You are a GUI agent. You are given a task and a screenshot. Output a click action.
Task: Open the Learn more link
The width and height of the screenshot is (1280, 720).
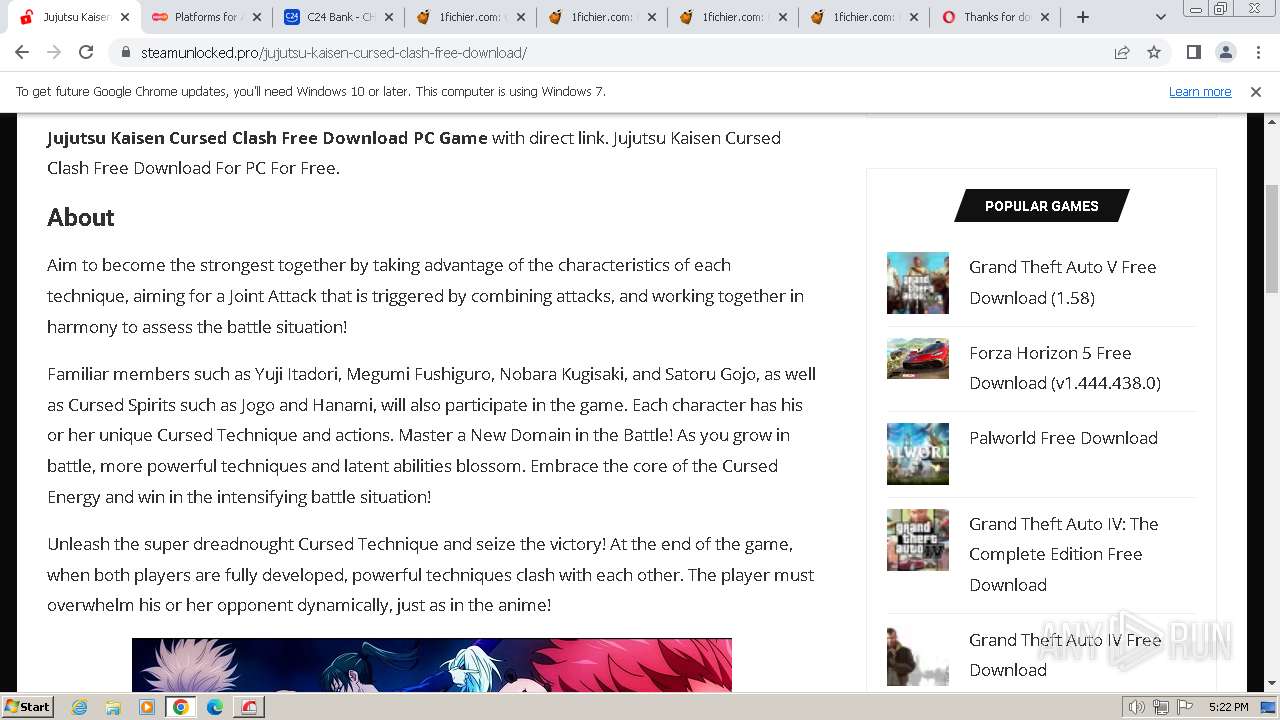[x=1200, y=91]
